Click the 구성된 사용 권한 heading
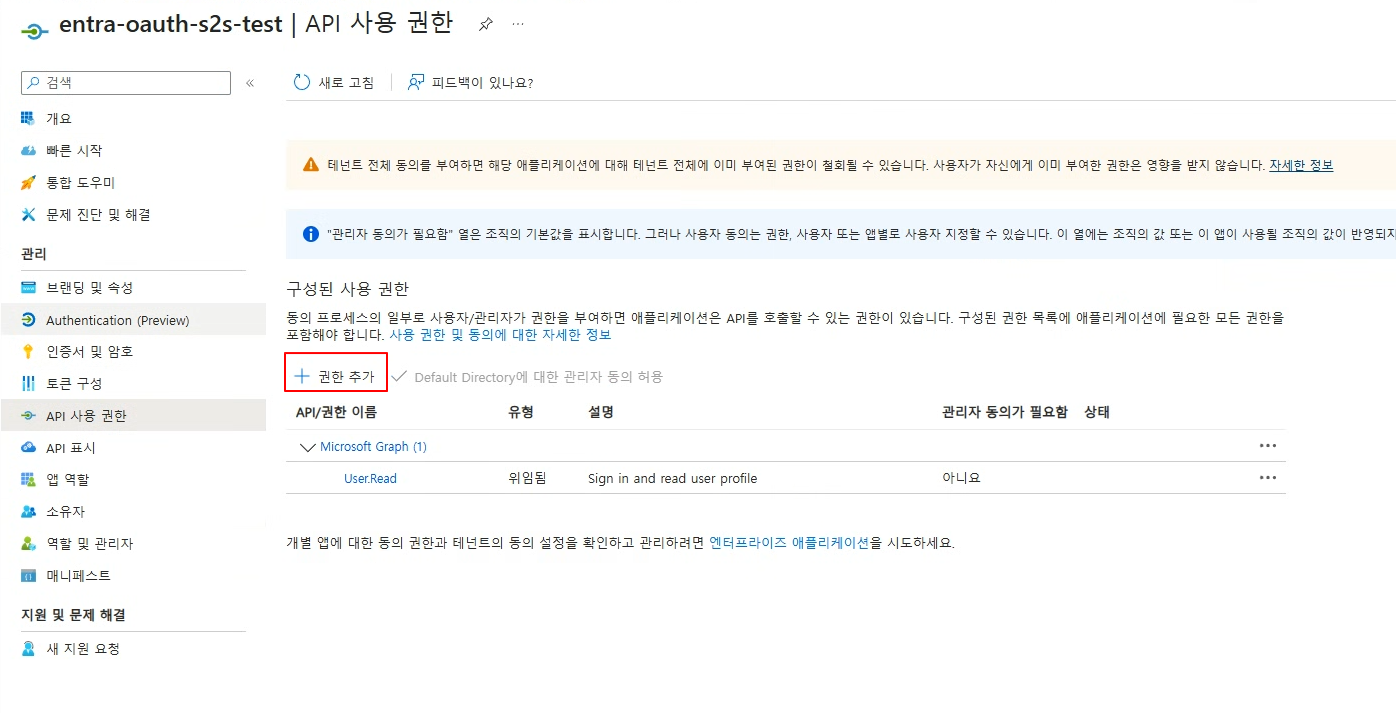1396x713 pixels. click(x=347, y=289)
